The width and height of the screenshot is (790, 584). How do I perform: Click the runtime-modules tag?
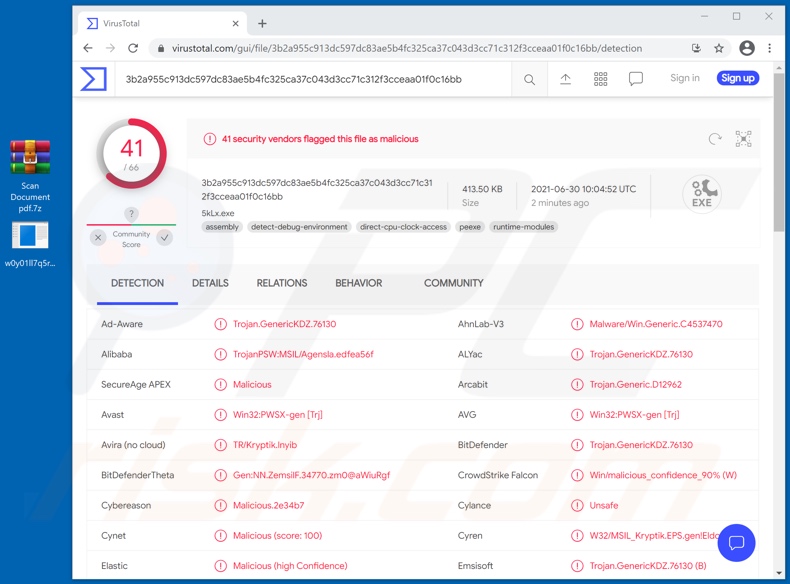point(523,227)
